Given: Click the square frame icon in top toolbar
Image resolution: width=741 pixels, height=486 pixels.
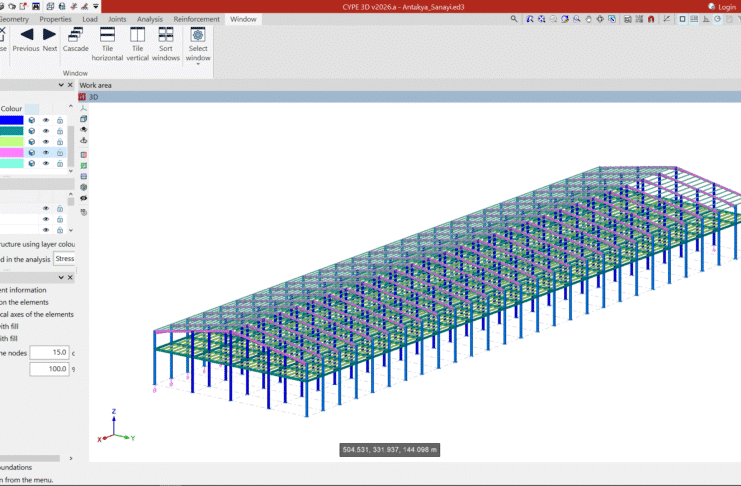Looking at the screenshot, I should (682, 19).
